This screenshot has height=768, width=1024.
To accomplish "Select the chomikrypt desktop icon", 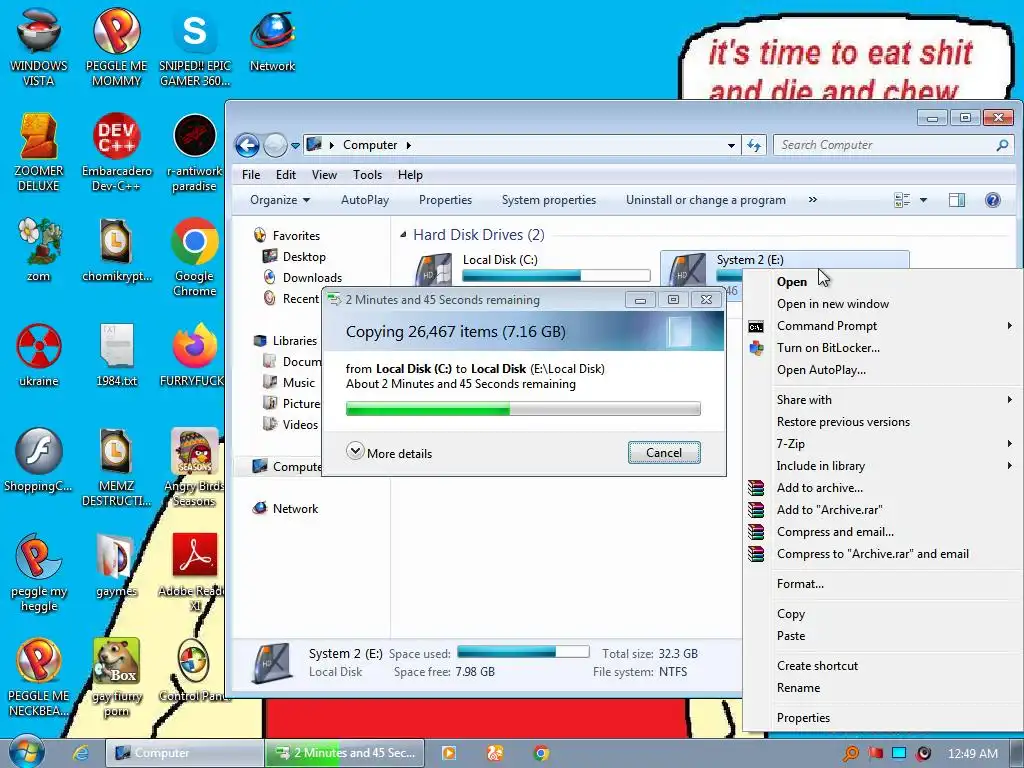I will pos(116,249).
